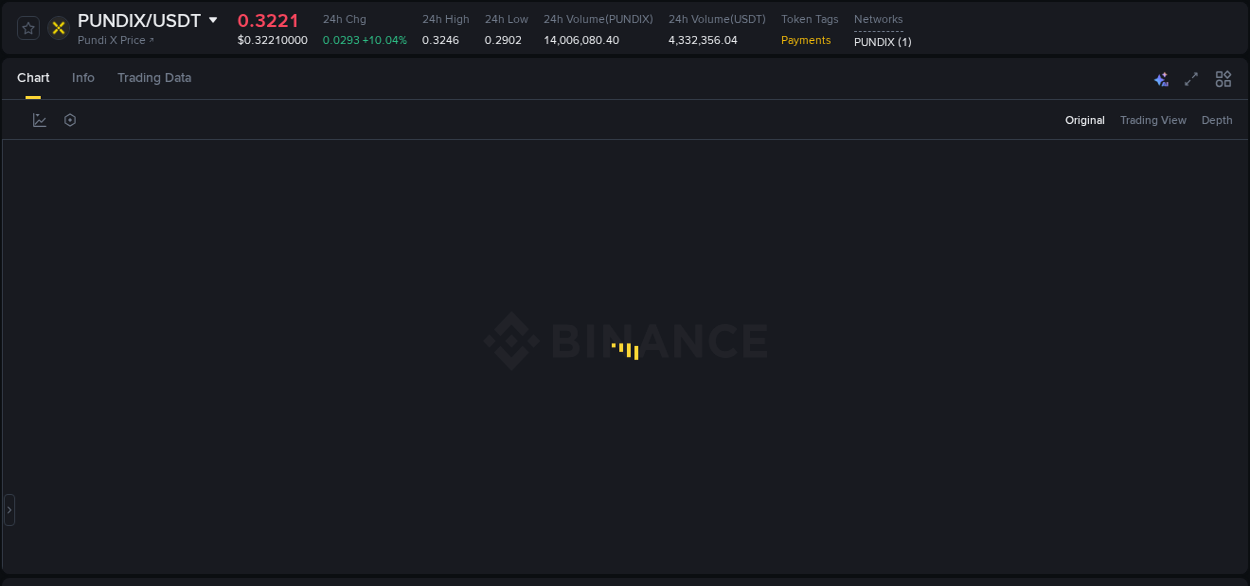
Task: Open chart settings via hexagon icon
Action: pos(69,119)
